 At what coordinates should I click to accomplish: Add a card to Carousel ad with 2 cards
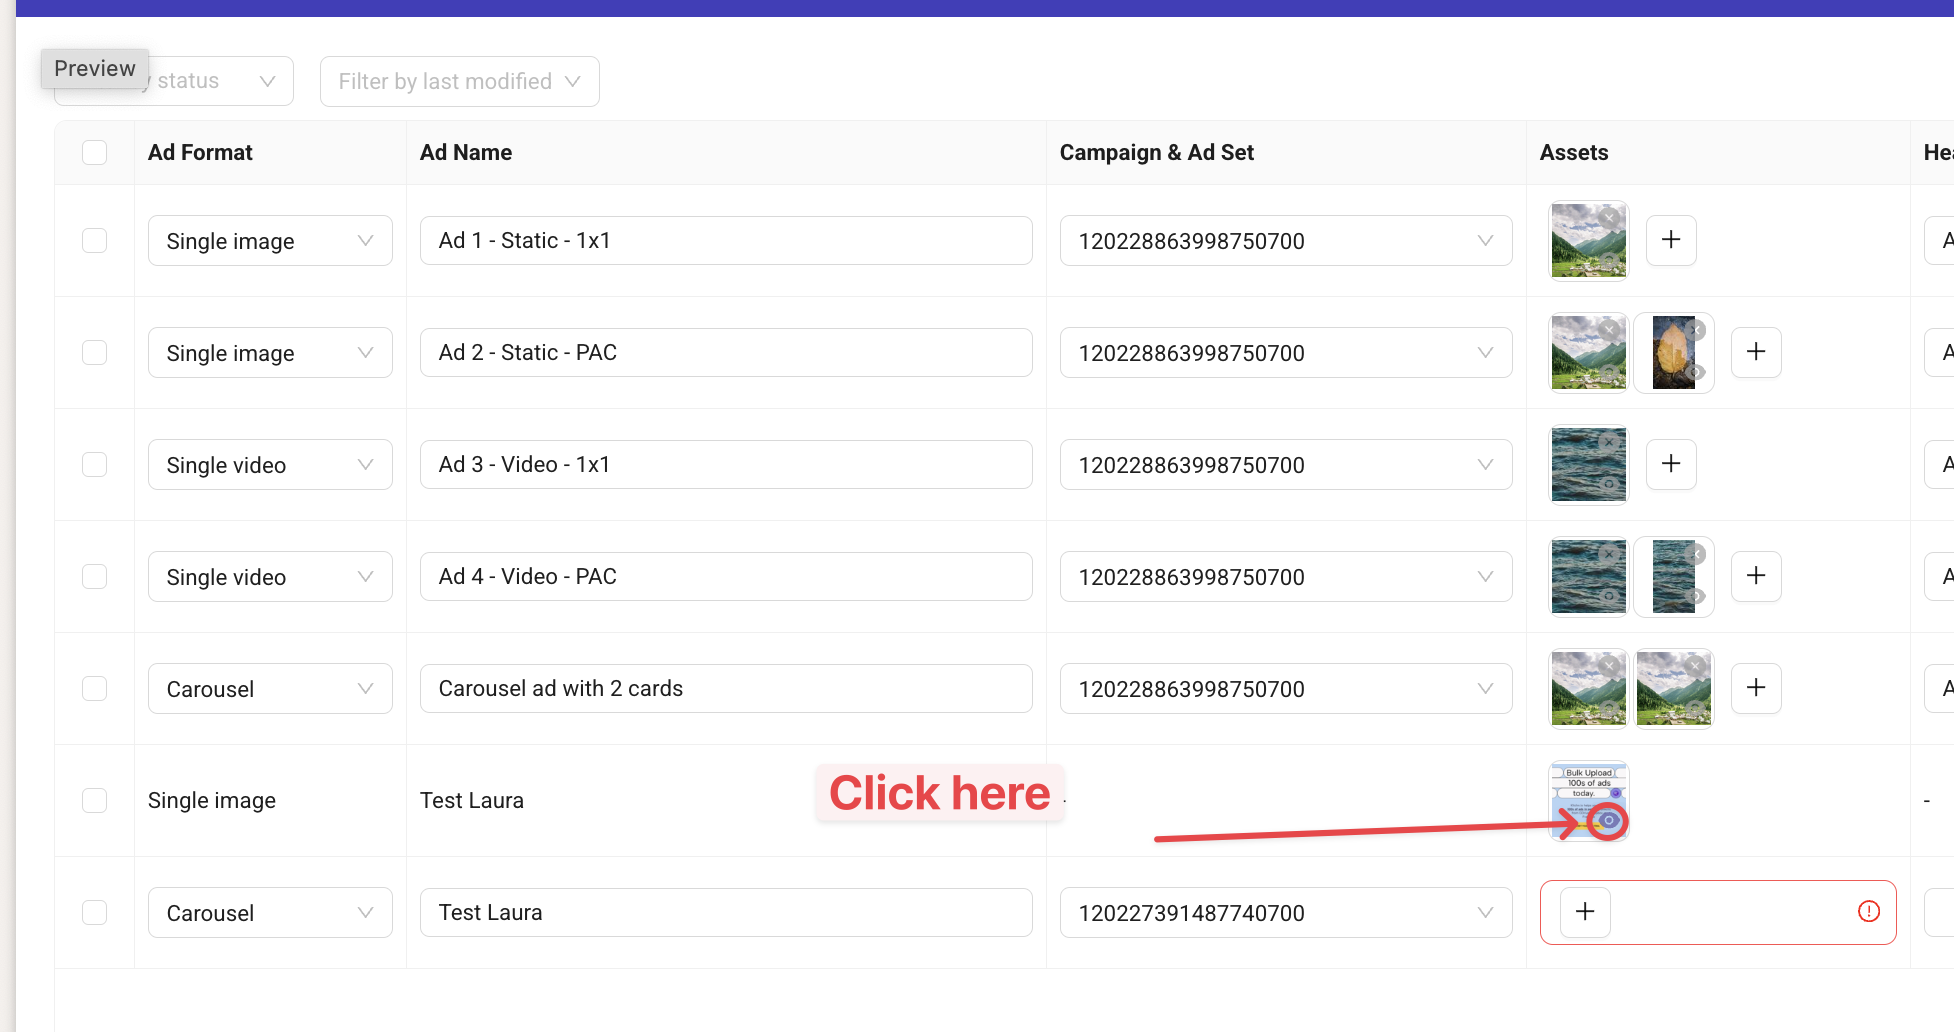pos(1756,688)
